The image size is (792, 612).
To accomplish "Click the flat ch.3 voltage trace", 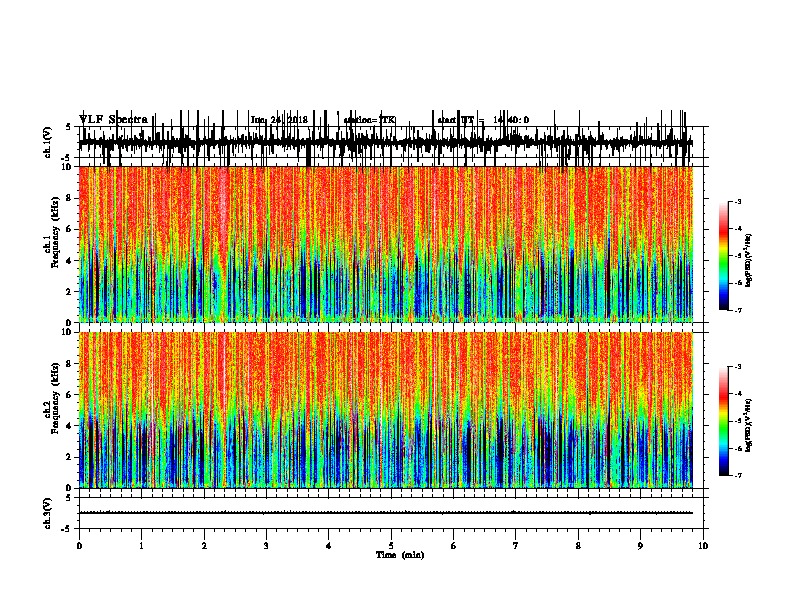I will coord(386,513).
